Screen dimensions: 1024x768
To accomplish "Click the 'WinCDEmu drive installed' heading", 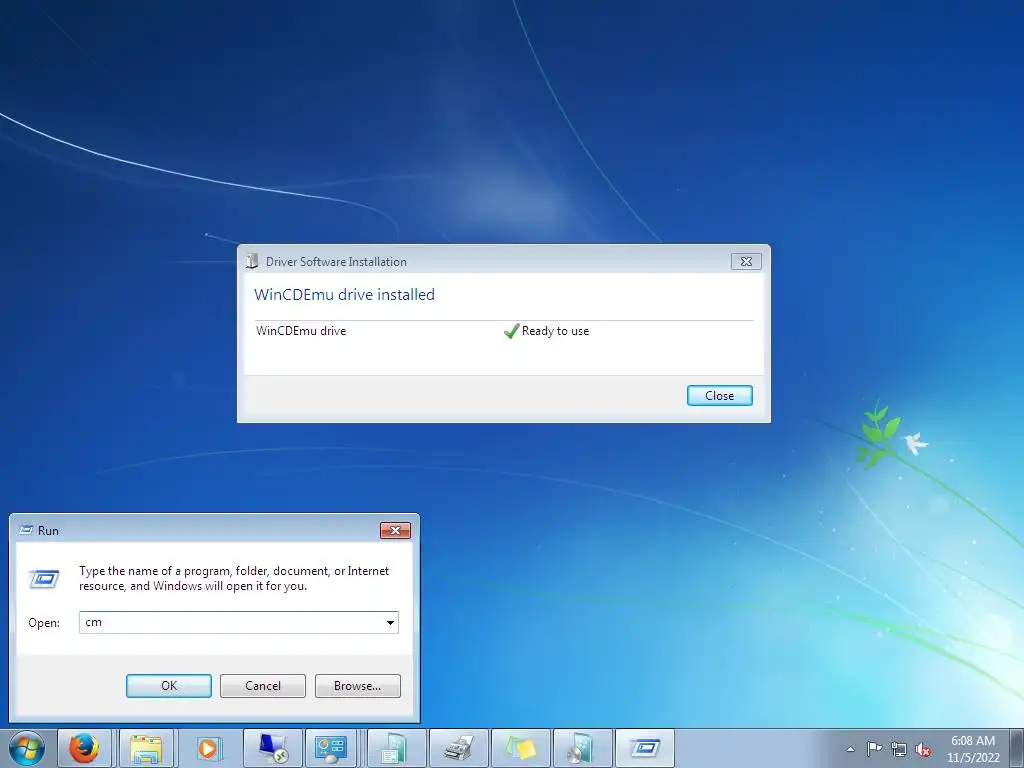I will 344,295.
